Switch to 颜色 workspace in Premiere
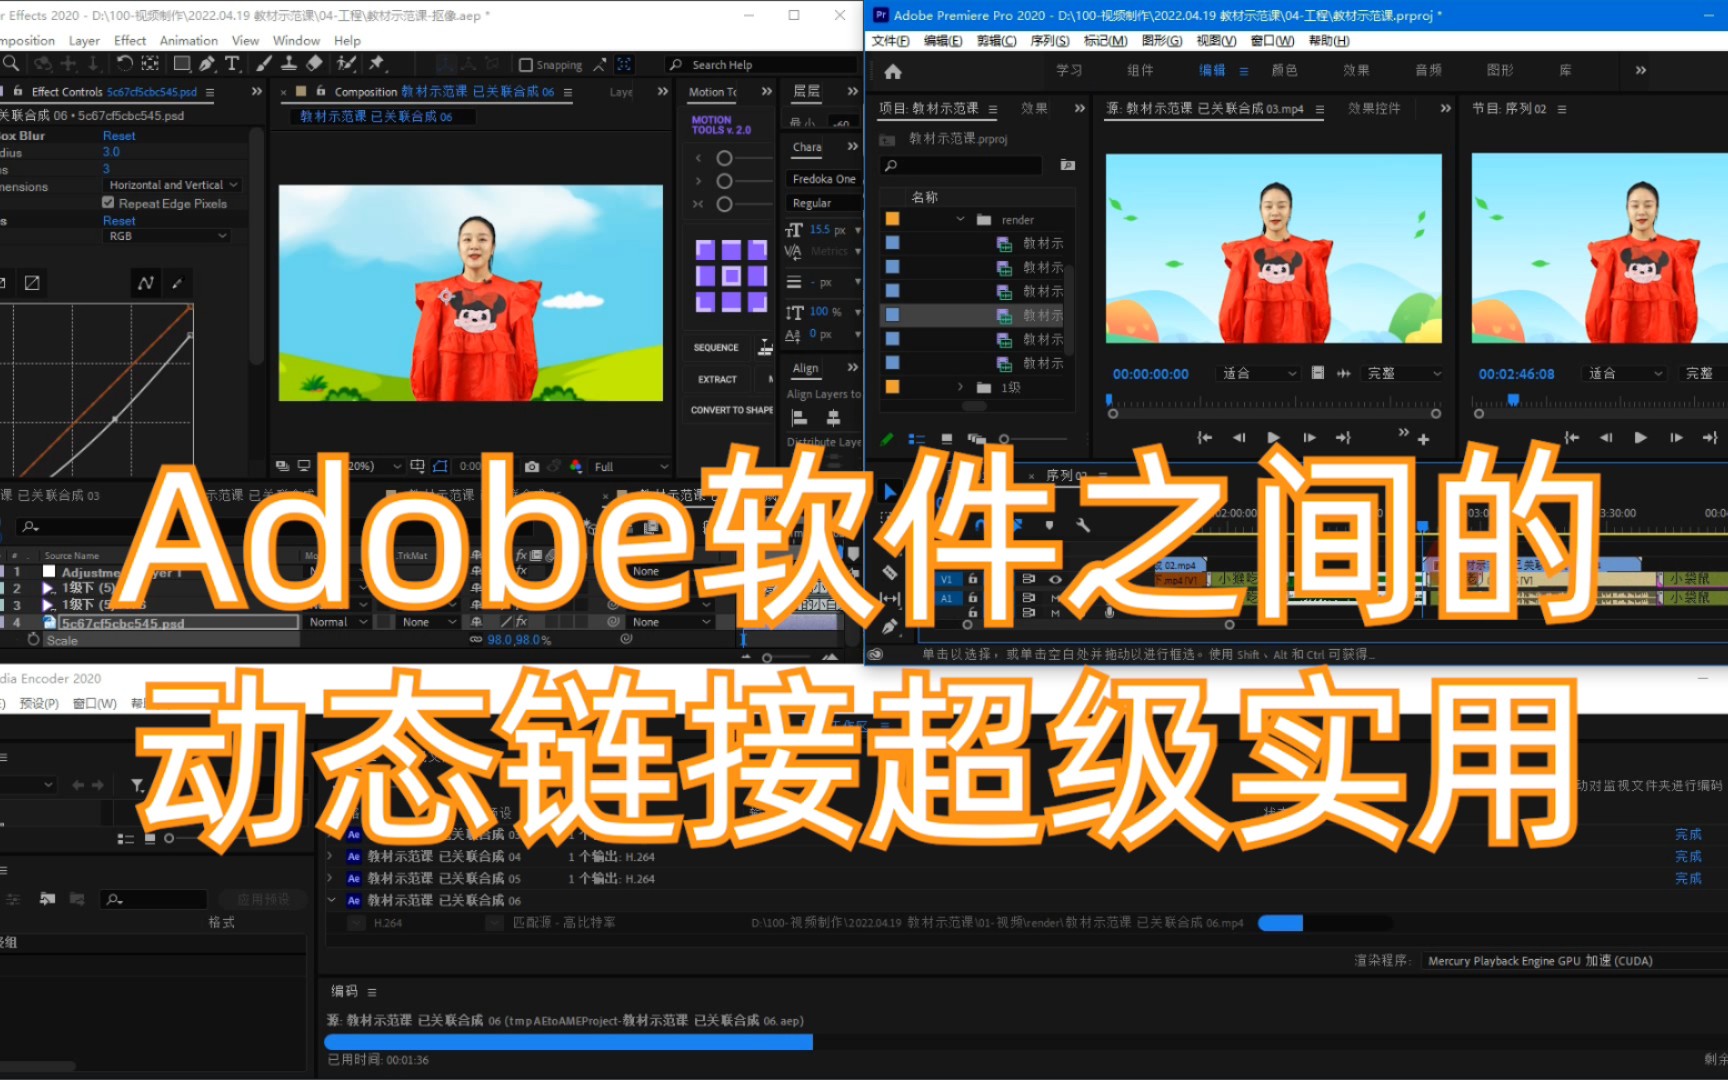 [1284, 71]
